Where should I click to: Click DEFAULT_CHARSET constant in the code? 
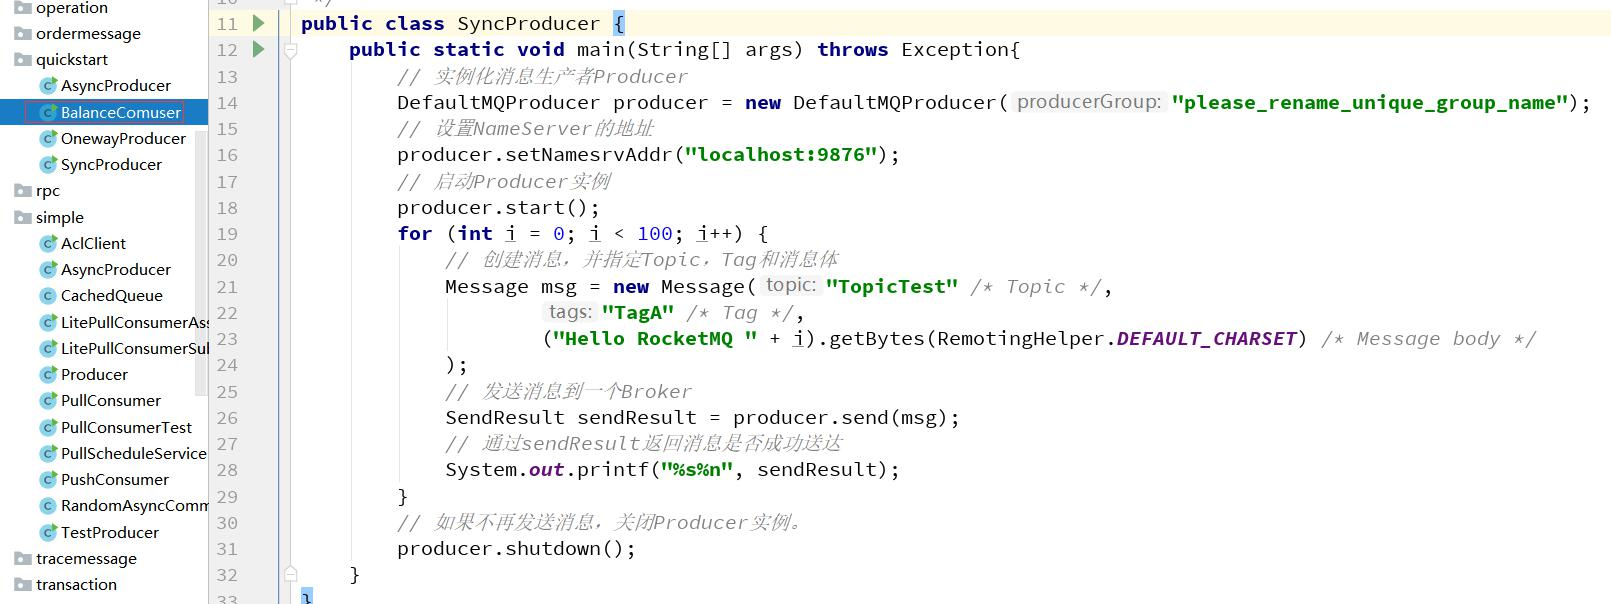click(x=1206, y=339)
